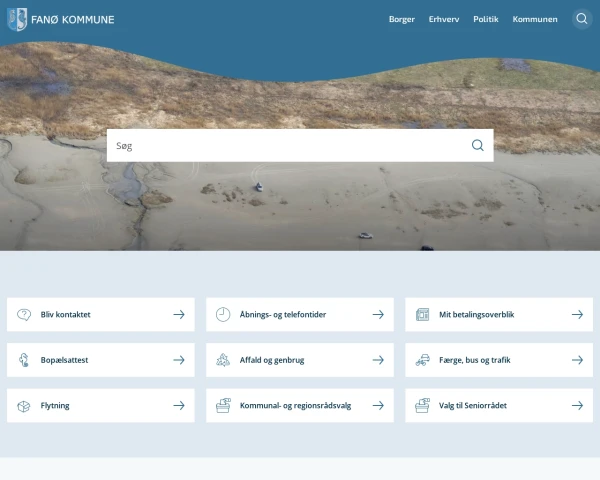600x480 pixels.
Task: Open the Flytning shortcut link
Action: point(55,406)
